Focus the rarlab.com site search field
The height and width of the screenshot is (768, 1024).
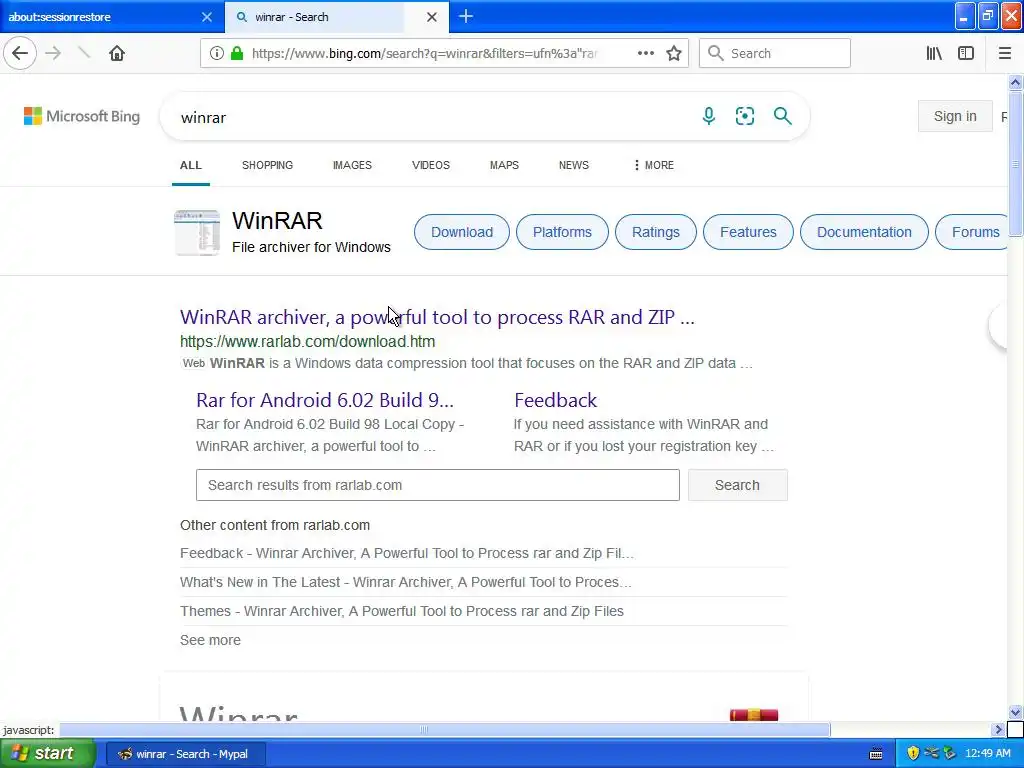(438, 485)
